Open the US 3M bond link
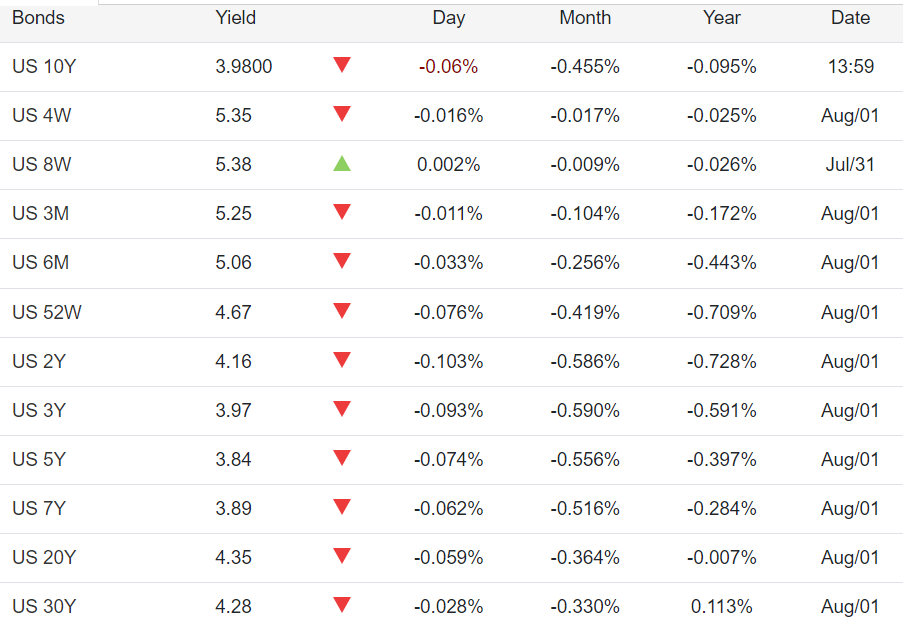Viewport: 903px width, 631px height. pos(40,213)
